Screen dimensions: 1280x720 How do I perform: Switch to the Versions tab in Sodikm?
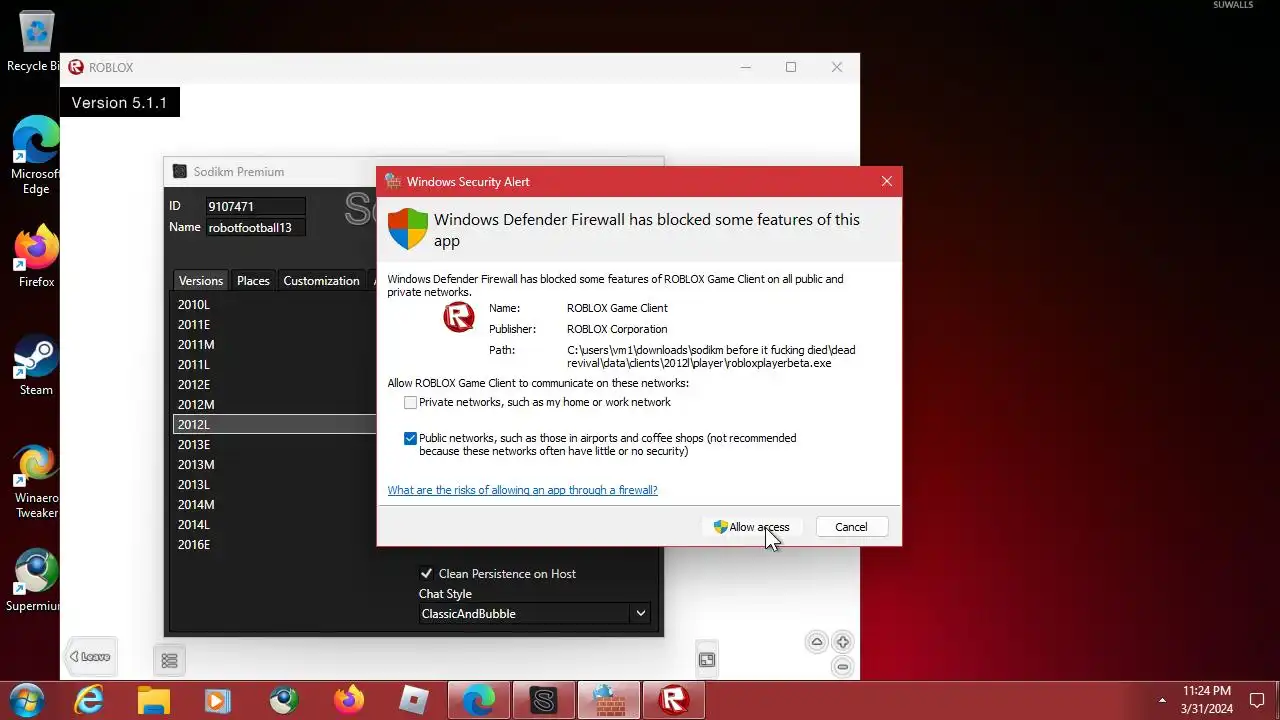click(x=201, y=281)
